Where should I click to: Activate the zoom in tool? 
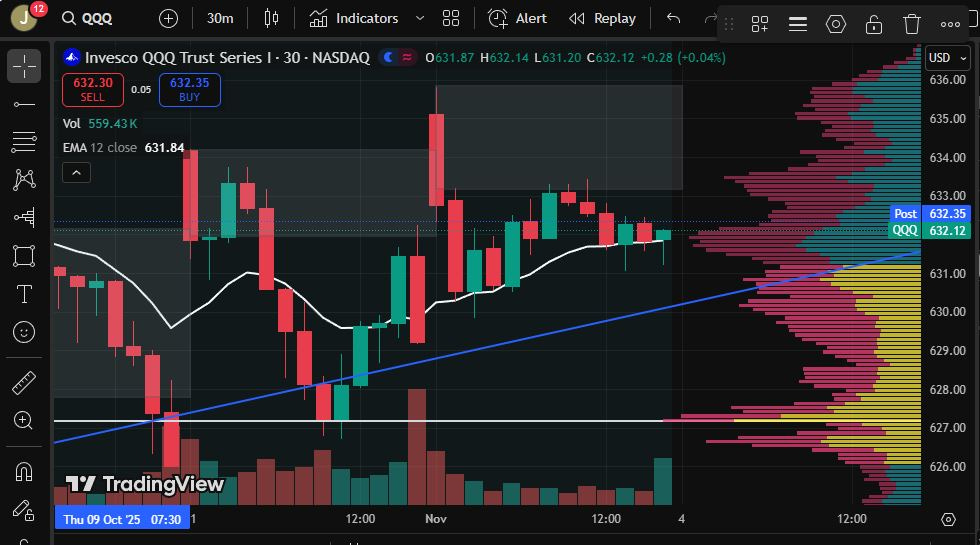point(24,421)
